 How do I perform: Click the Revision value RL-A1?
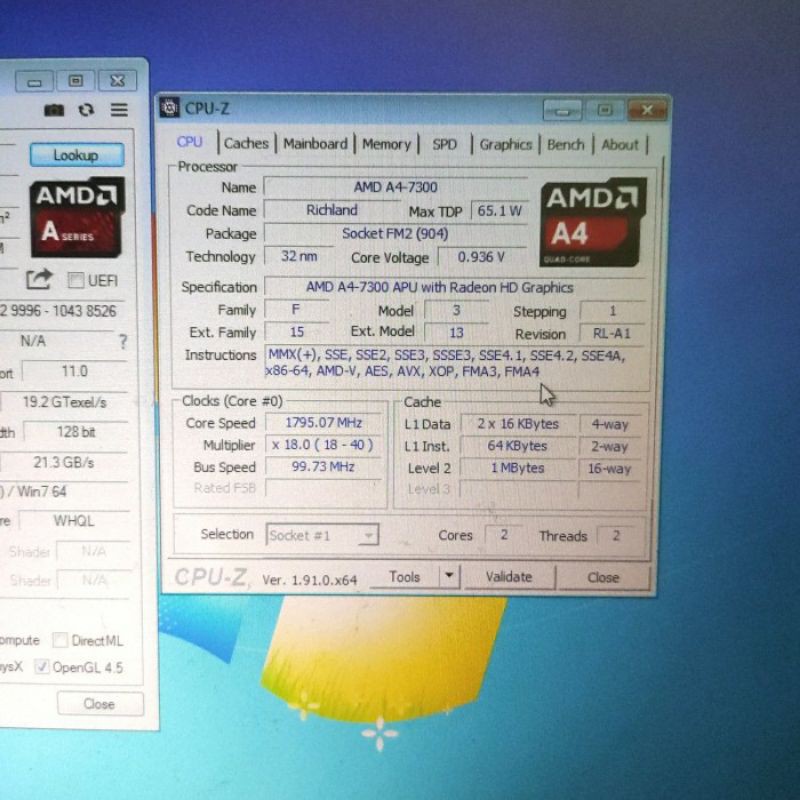[612, 333]
